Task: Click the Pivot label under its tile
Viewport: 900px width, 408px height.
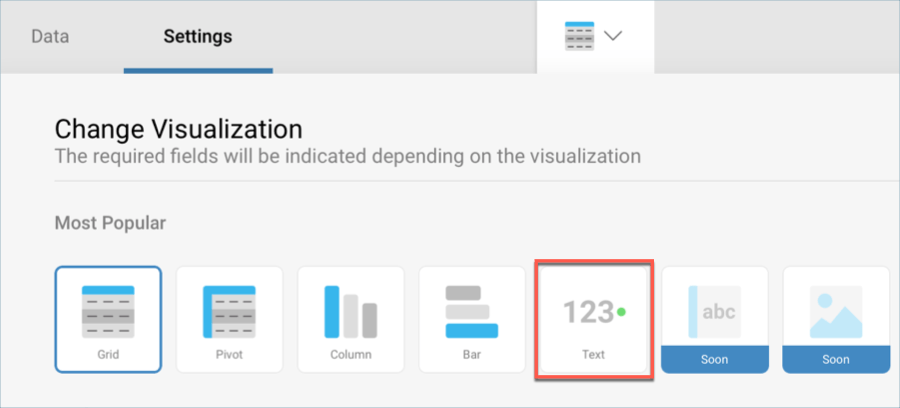Action: pos(229,355)
